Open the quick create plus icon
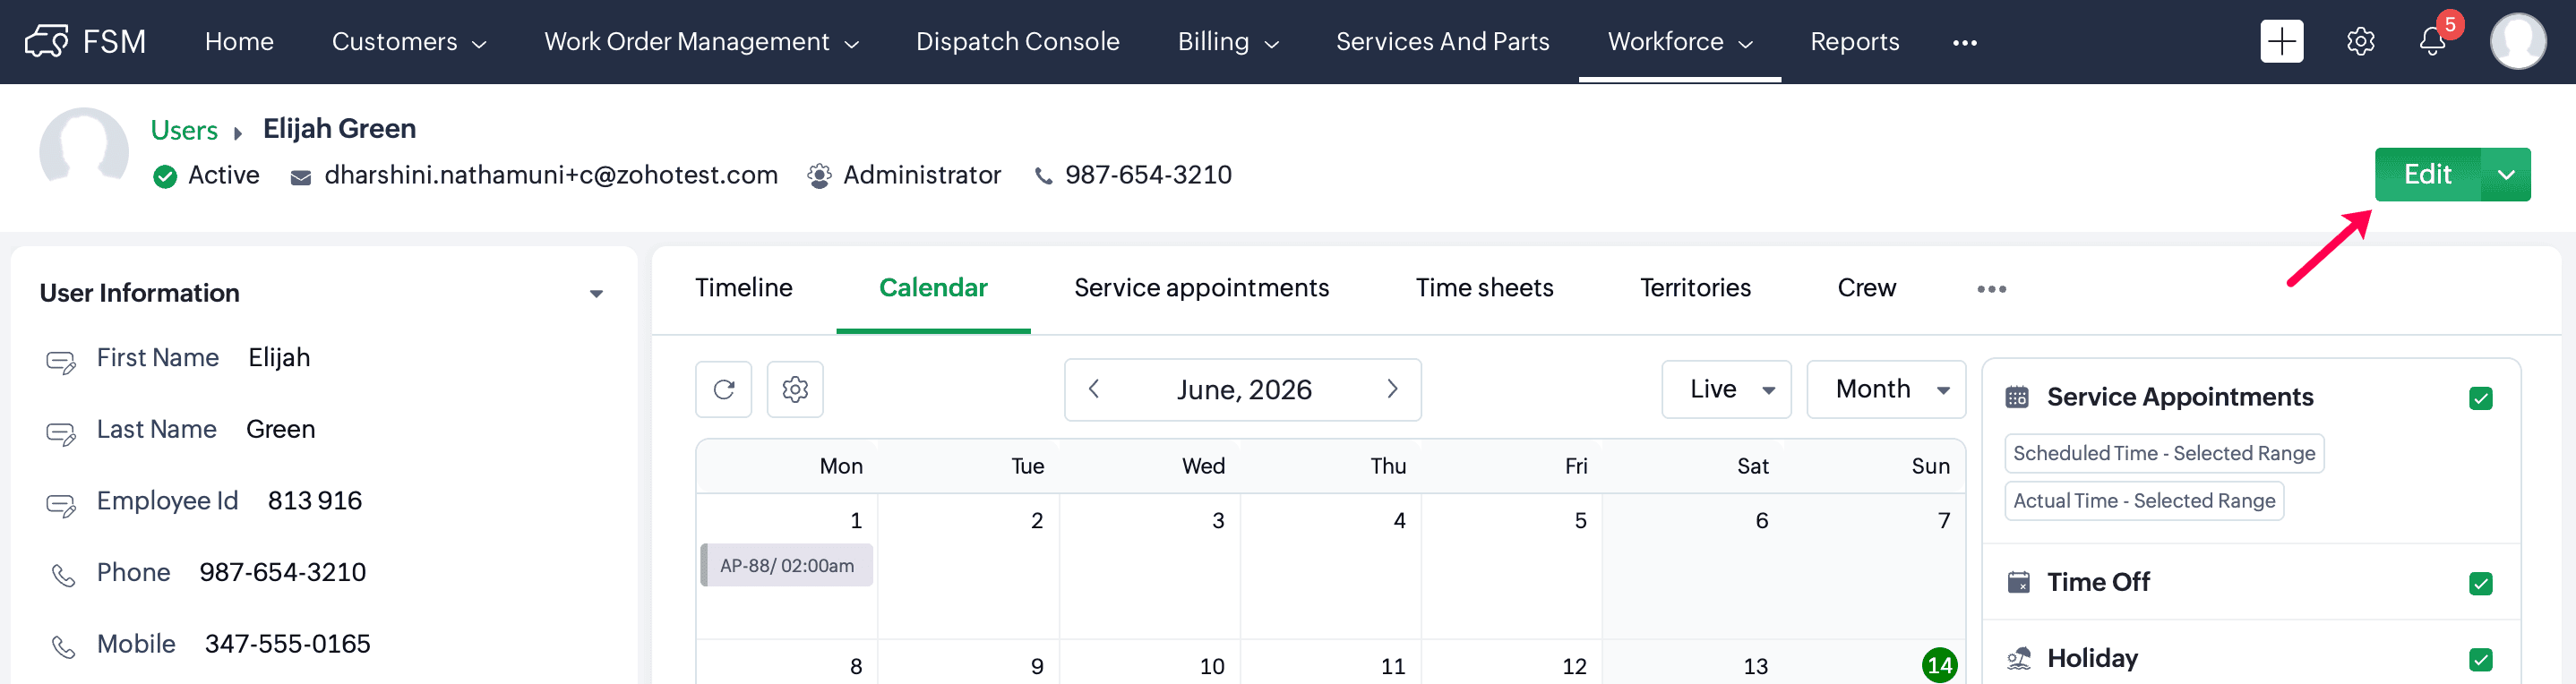The image size is (2576, 684). [2281, 41]
